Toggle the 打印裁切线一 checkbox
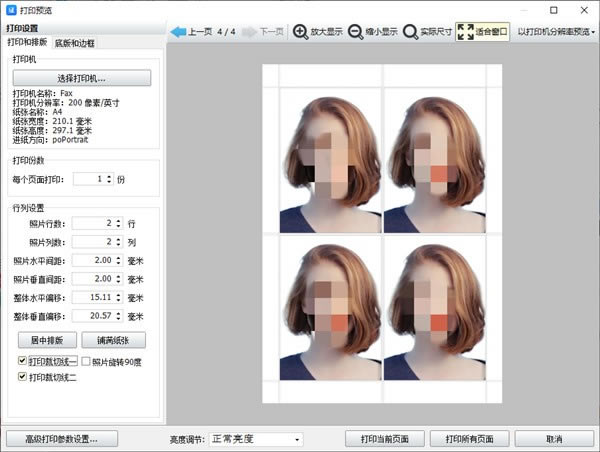 click(x=22, y=361)
